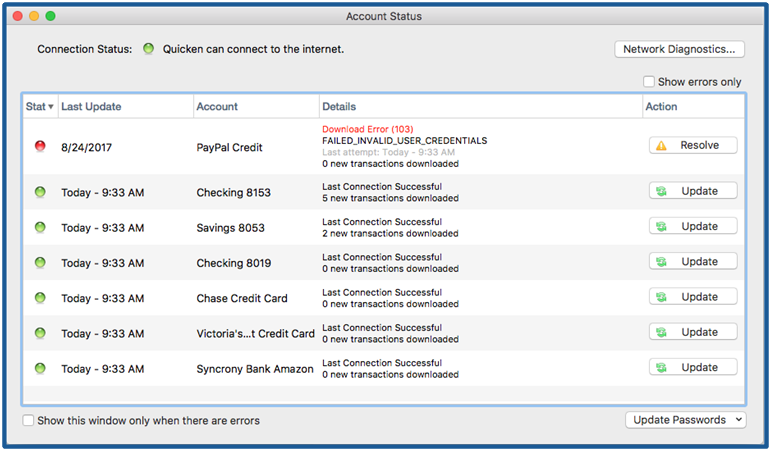Click the green status icon for Checking 8019
Image resolution: width=770 pixels, height=450 pixels.
coord(40,263)
